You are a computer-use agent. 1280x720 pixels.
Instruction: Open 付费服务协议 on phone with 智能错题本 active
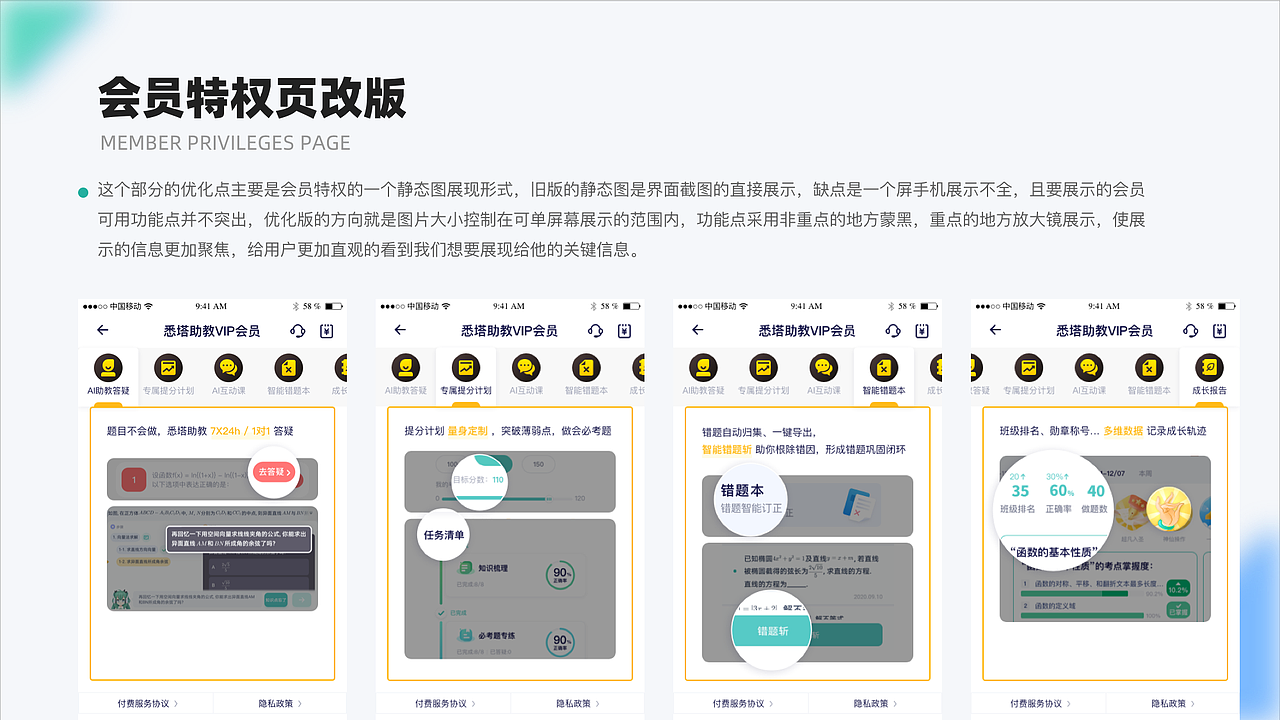[741, 704]
